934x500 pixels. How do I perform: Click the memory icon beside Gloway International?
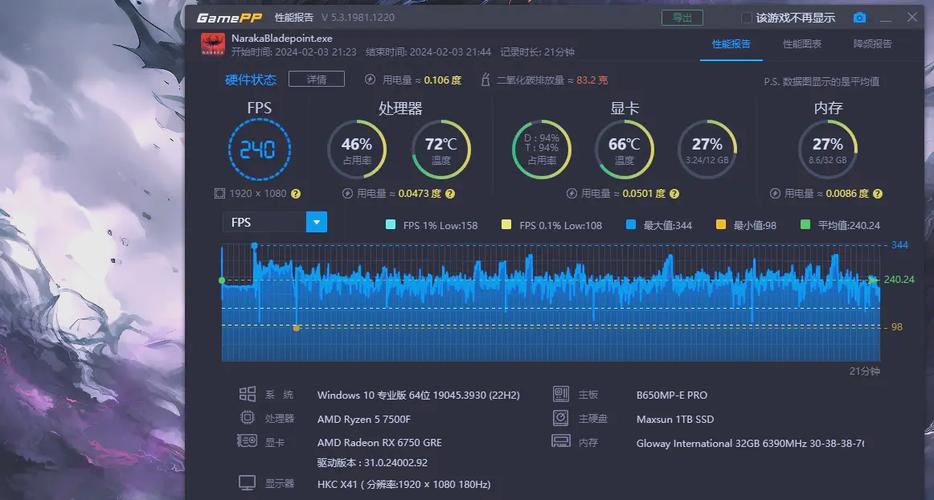(561, 442)
